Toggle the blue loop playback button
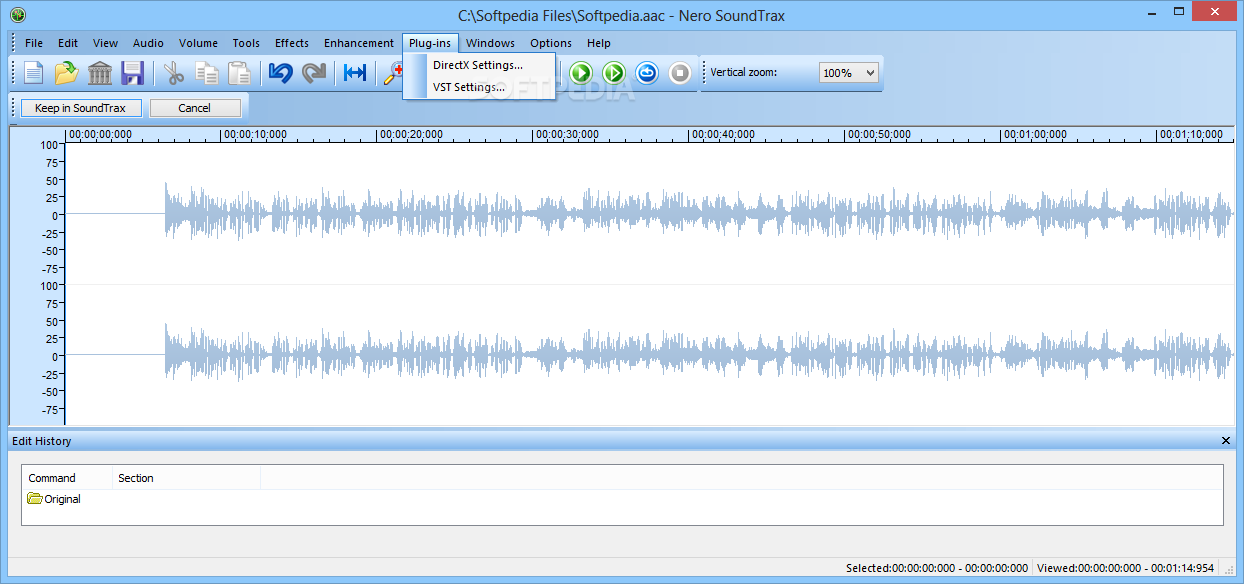The width and height of the screenshot is (1244, 584). 647,73
